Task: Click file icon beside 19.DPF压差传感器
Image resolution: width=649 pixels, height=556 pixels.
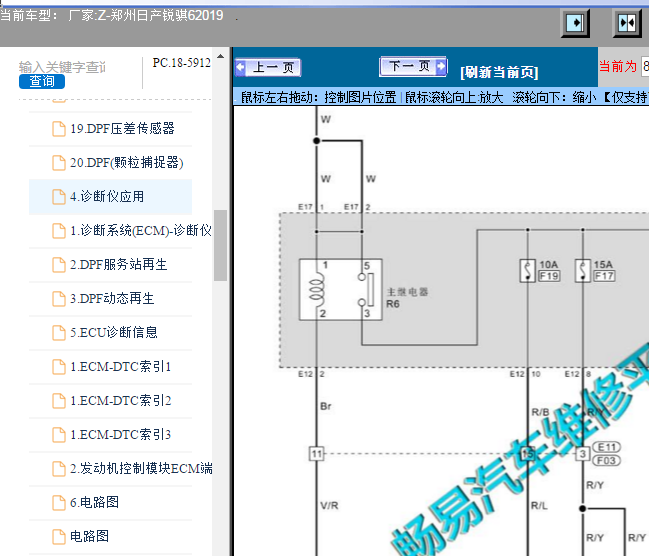Action: pos(59,129)
